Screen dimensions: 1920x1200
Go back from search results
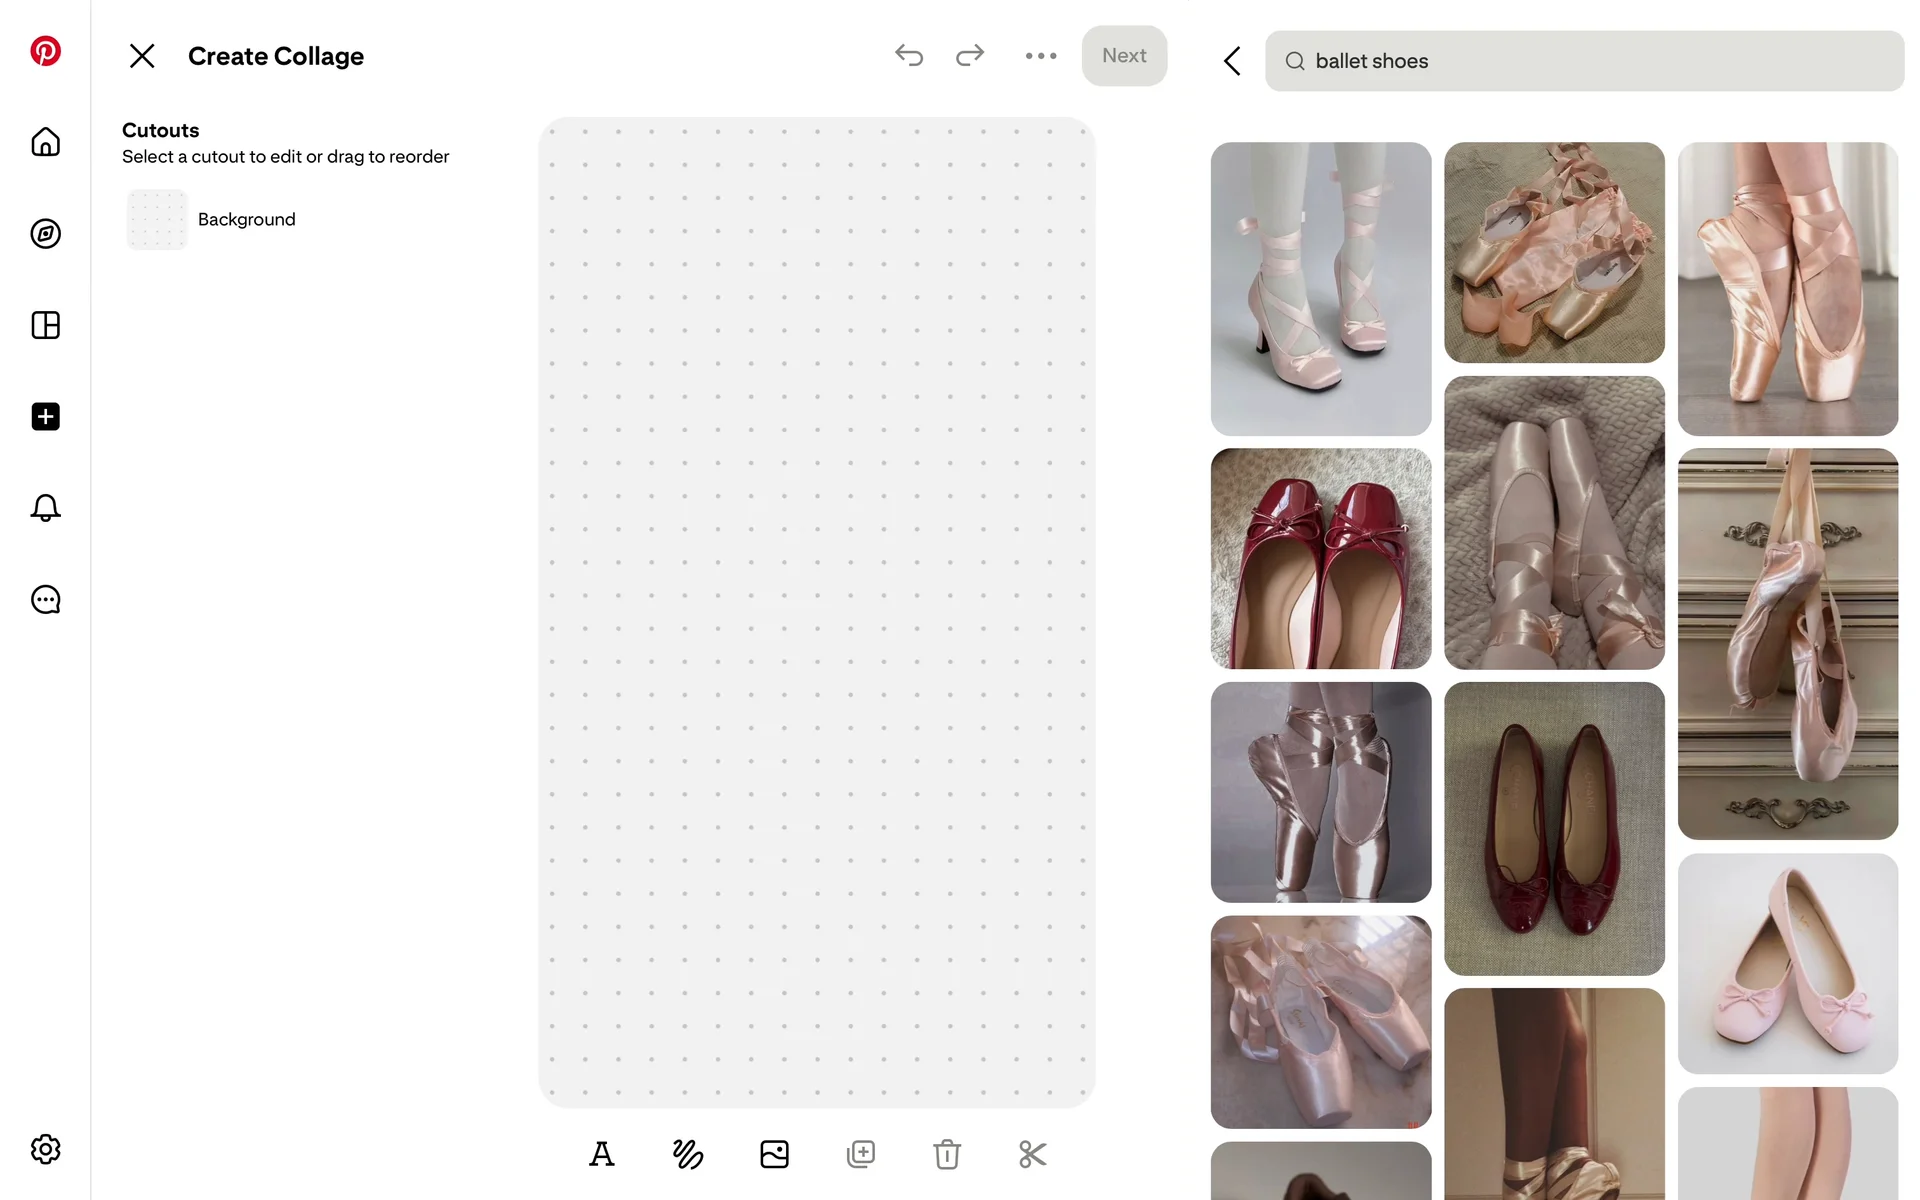[x=1232, y=61]
